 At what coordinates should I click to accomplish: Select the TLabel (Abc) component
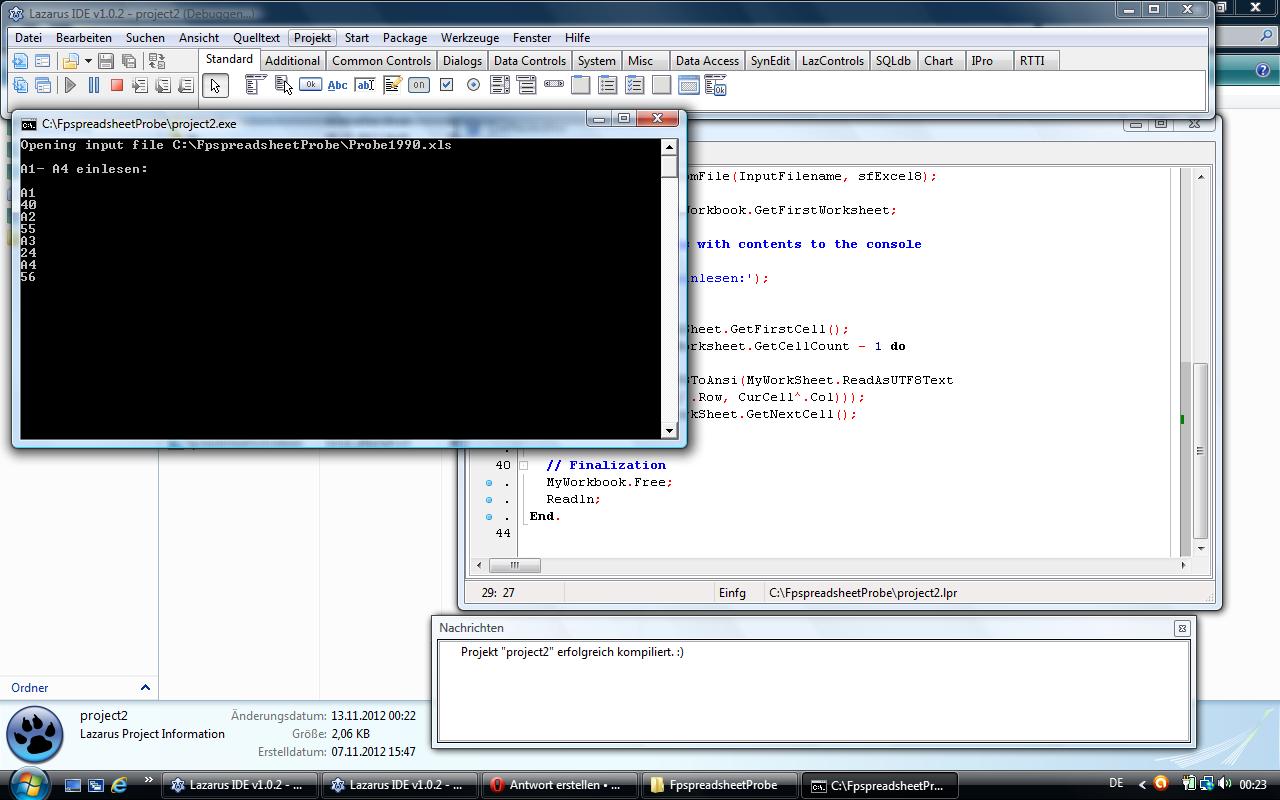tap(338, 85)
